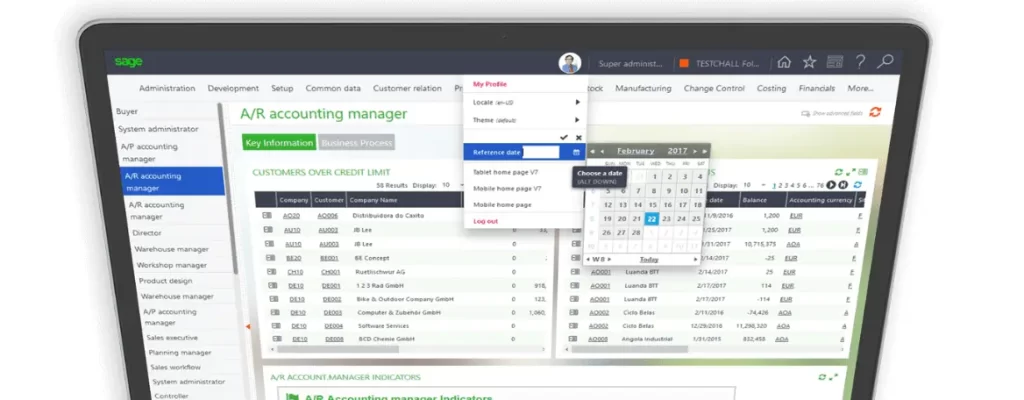Open the row icon beside company AO20
The height and width of the screenshot is (400, 1024).
click(267, 216)
